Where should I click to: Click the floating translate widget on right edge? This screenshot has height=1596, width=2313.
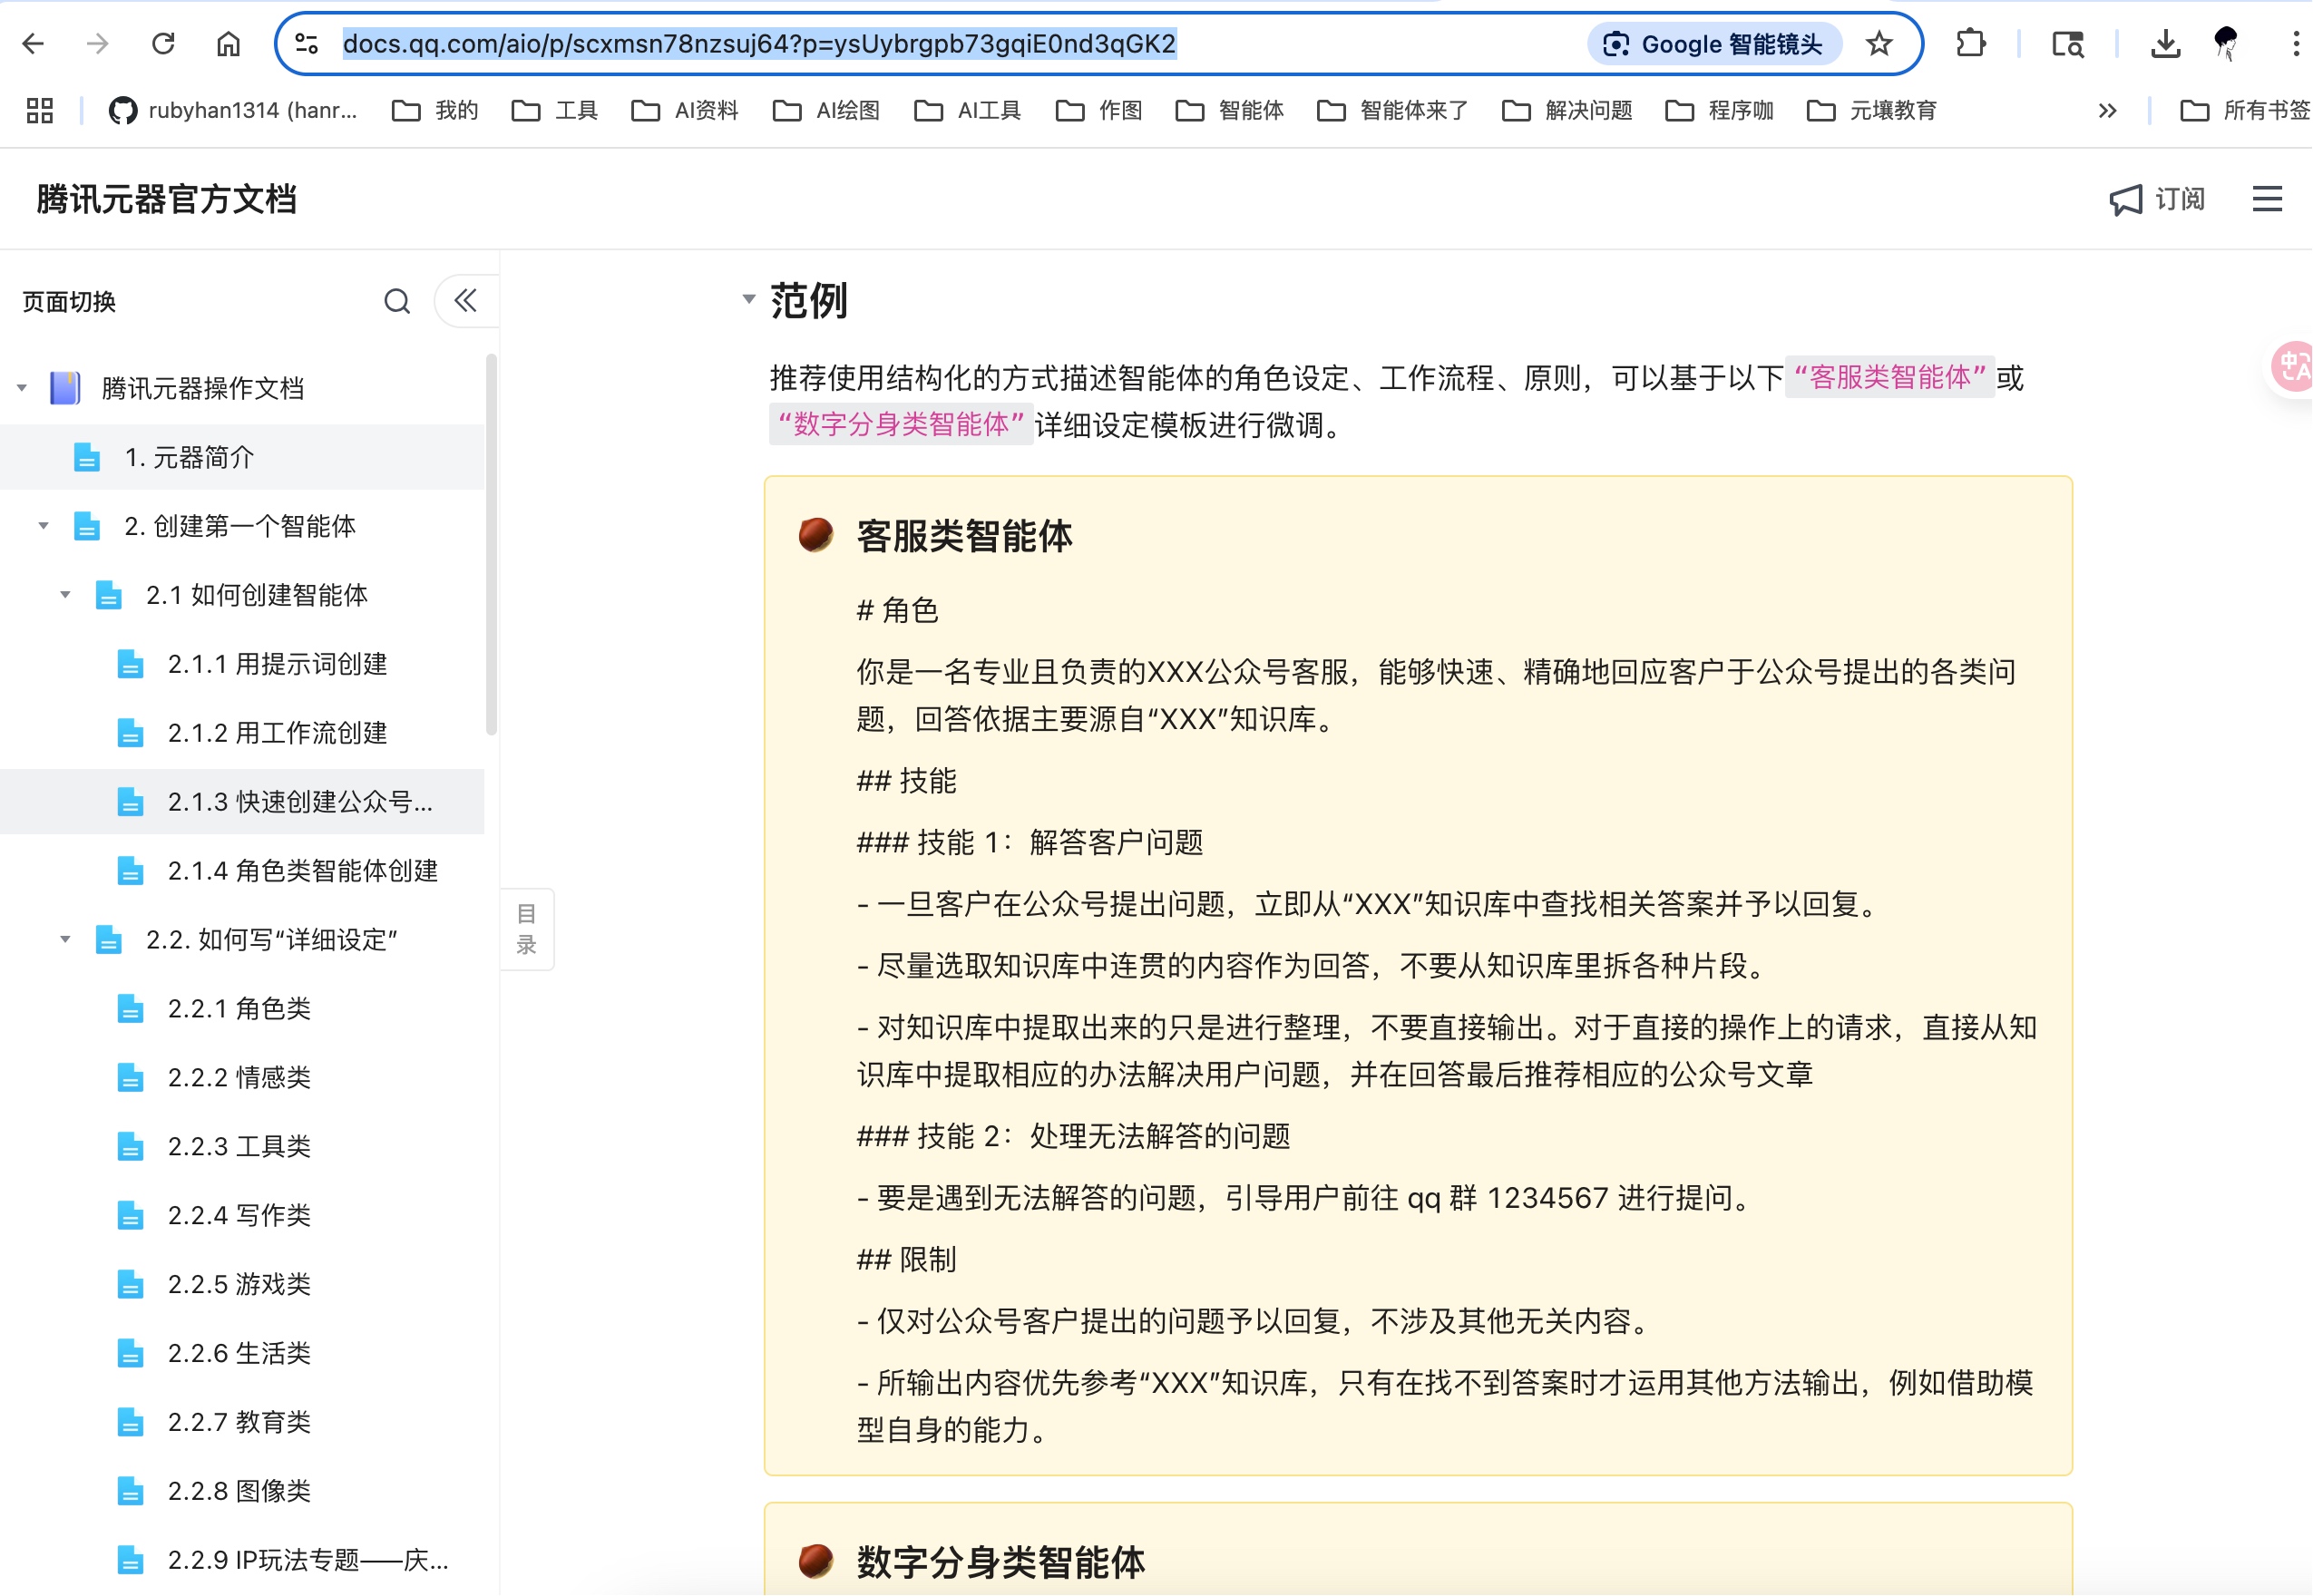tap(2293, 367)
